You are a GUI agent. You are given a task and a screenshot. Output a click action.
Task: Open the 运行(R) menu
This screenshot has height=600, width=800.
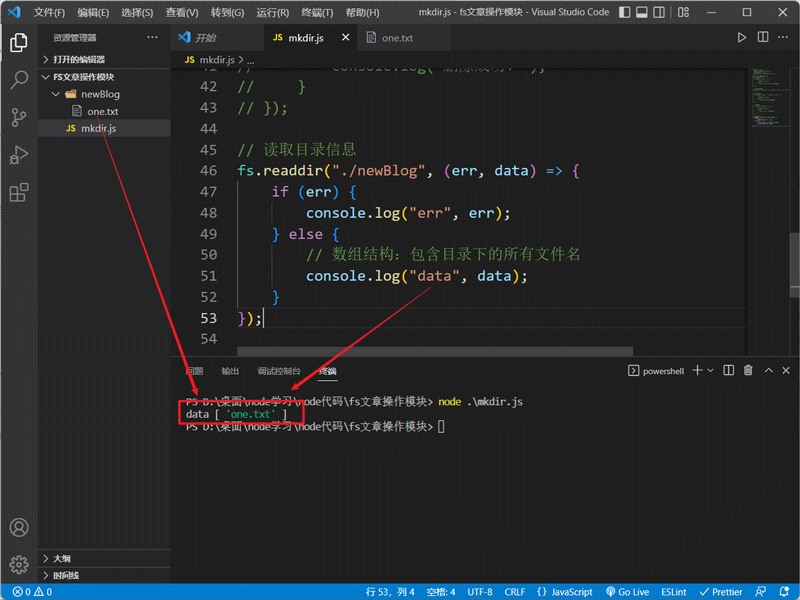point(272,12)
